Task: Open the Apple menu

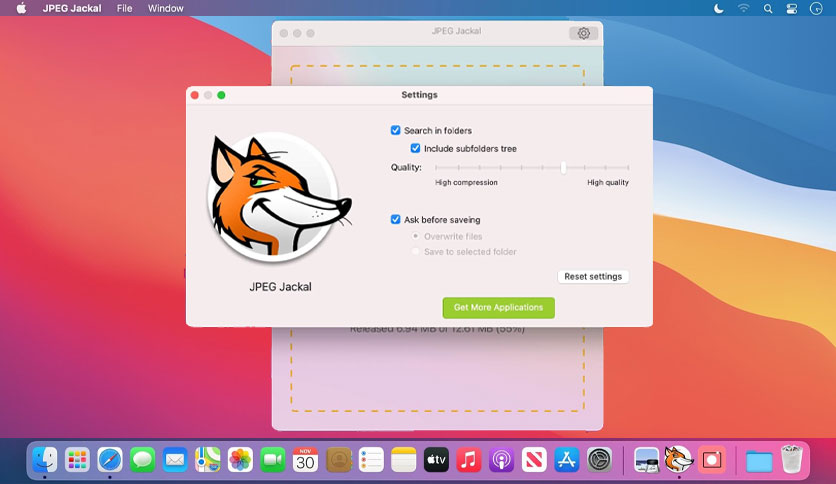Action: [21, 8]
